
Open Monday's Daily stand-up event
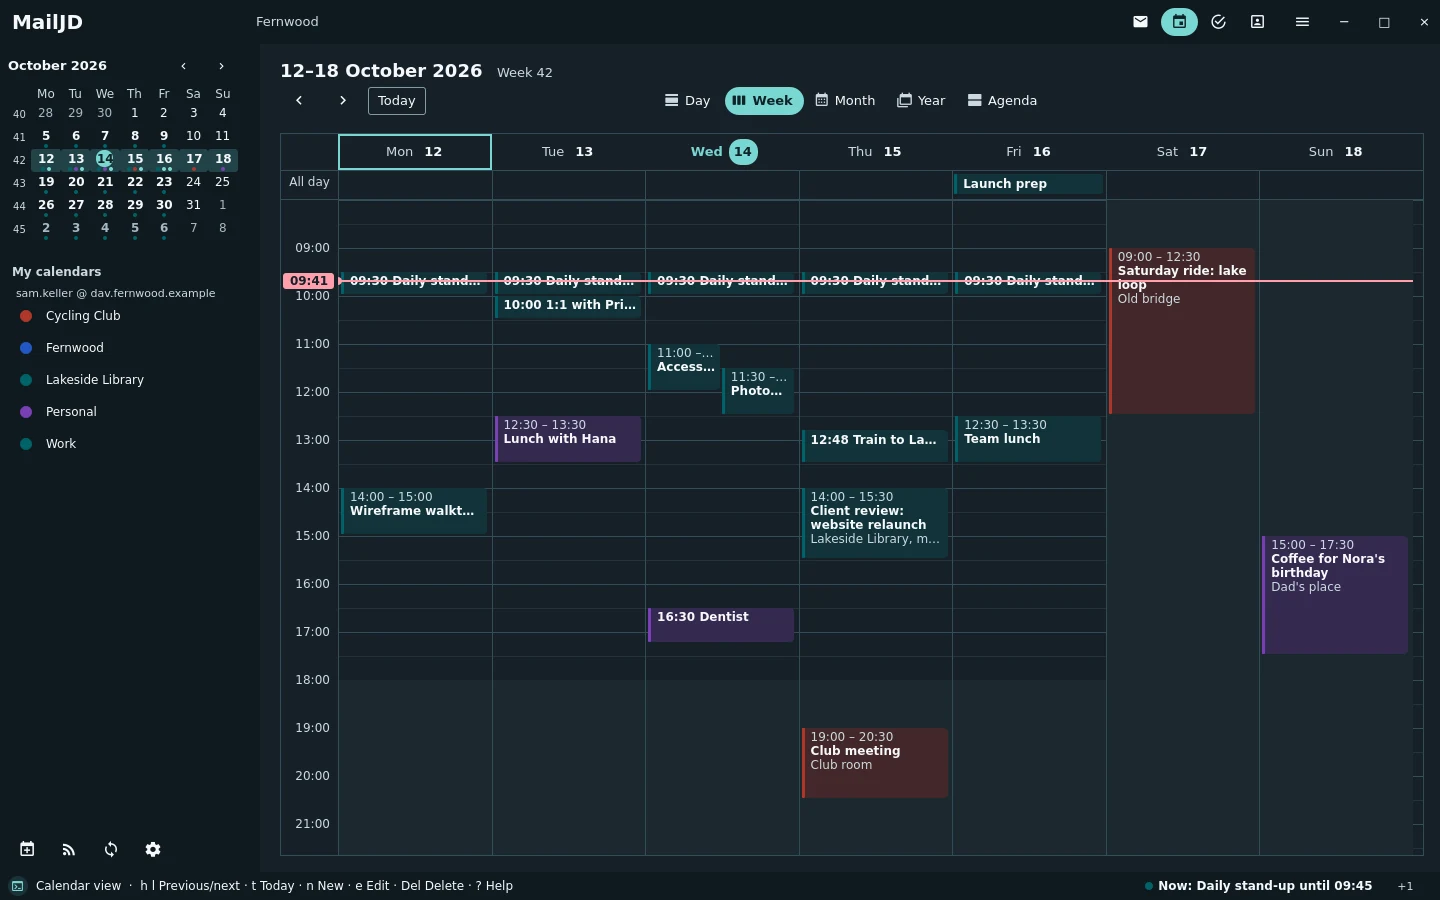tap(414, 281)
